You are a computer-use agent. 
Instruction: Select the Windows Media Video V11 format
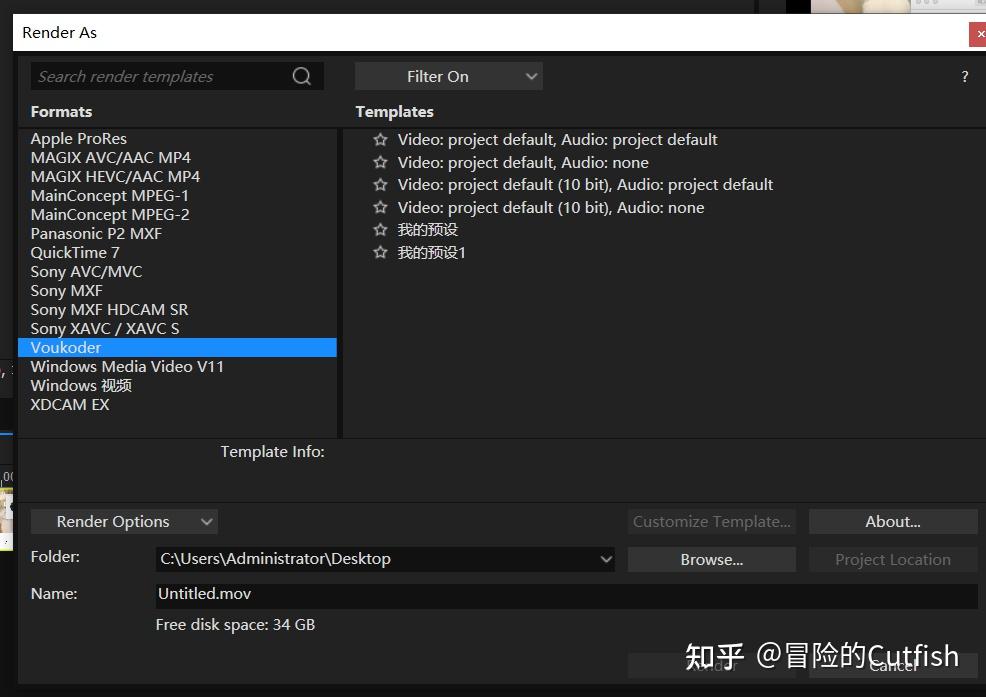127,366
